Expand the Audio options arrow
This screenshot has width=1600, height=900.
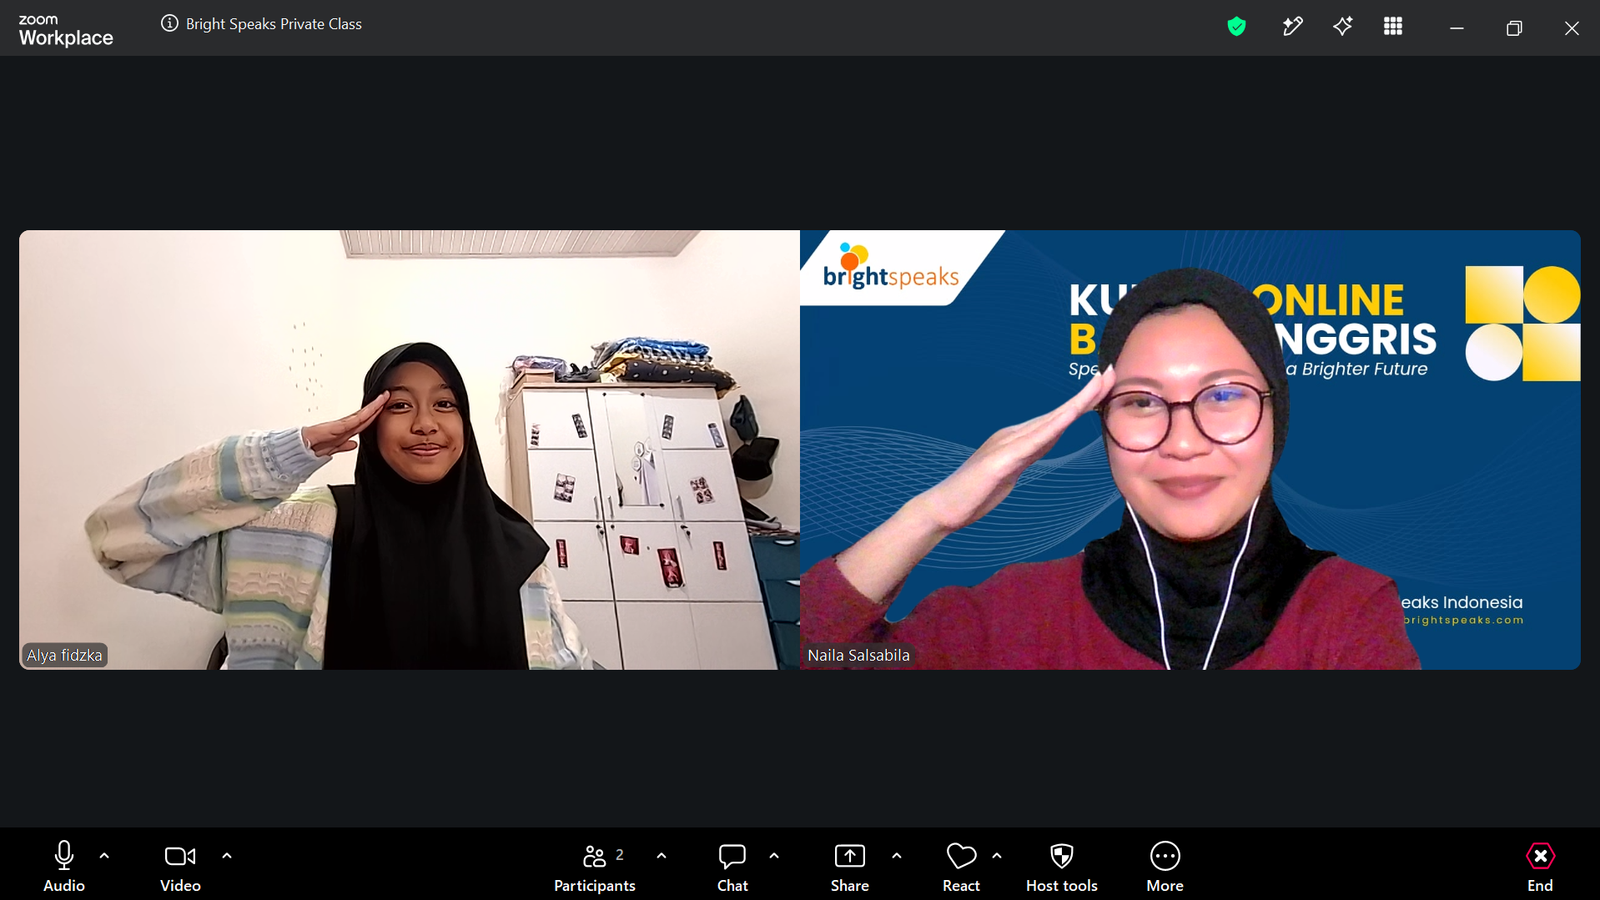coord(104,856)
